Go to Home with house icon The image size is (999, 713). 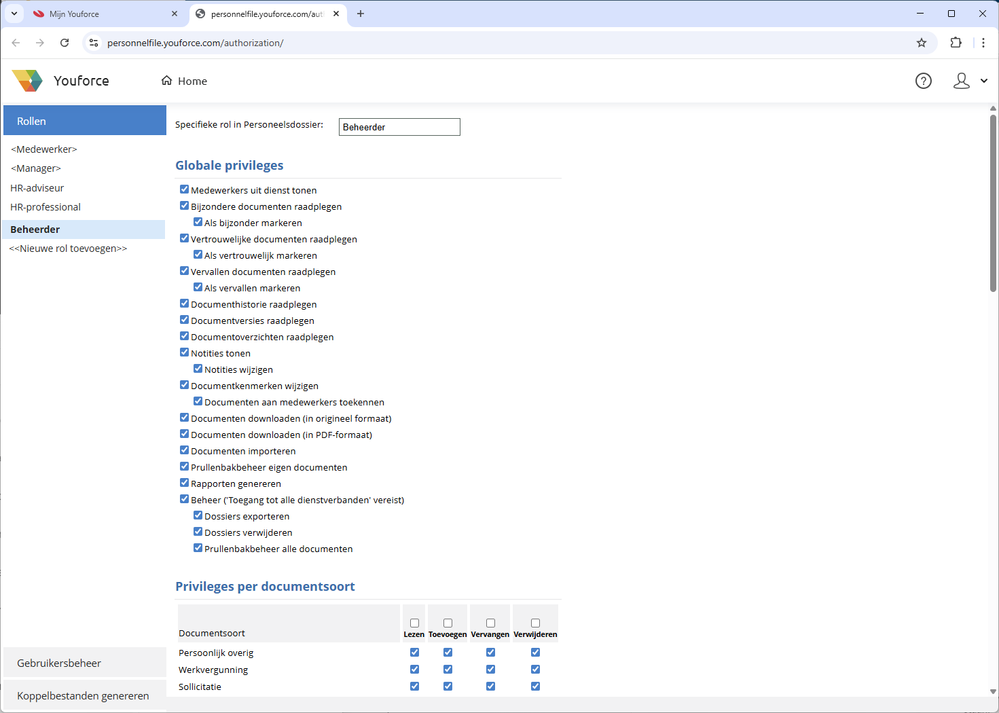click(x=184, y=81)
